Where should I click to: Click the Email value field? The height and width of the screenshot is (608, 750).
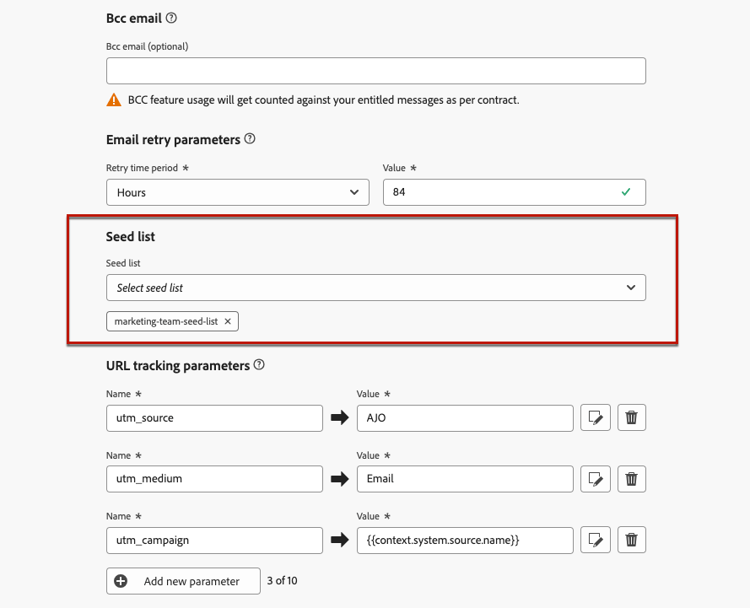465,479
